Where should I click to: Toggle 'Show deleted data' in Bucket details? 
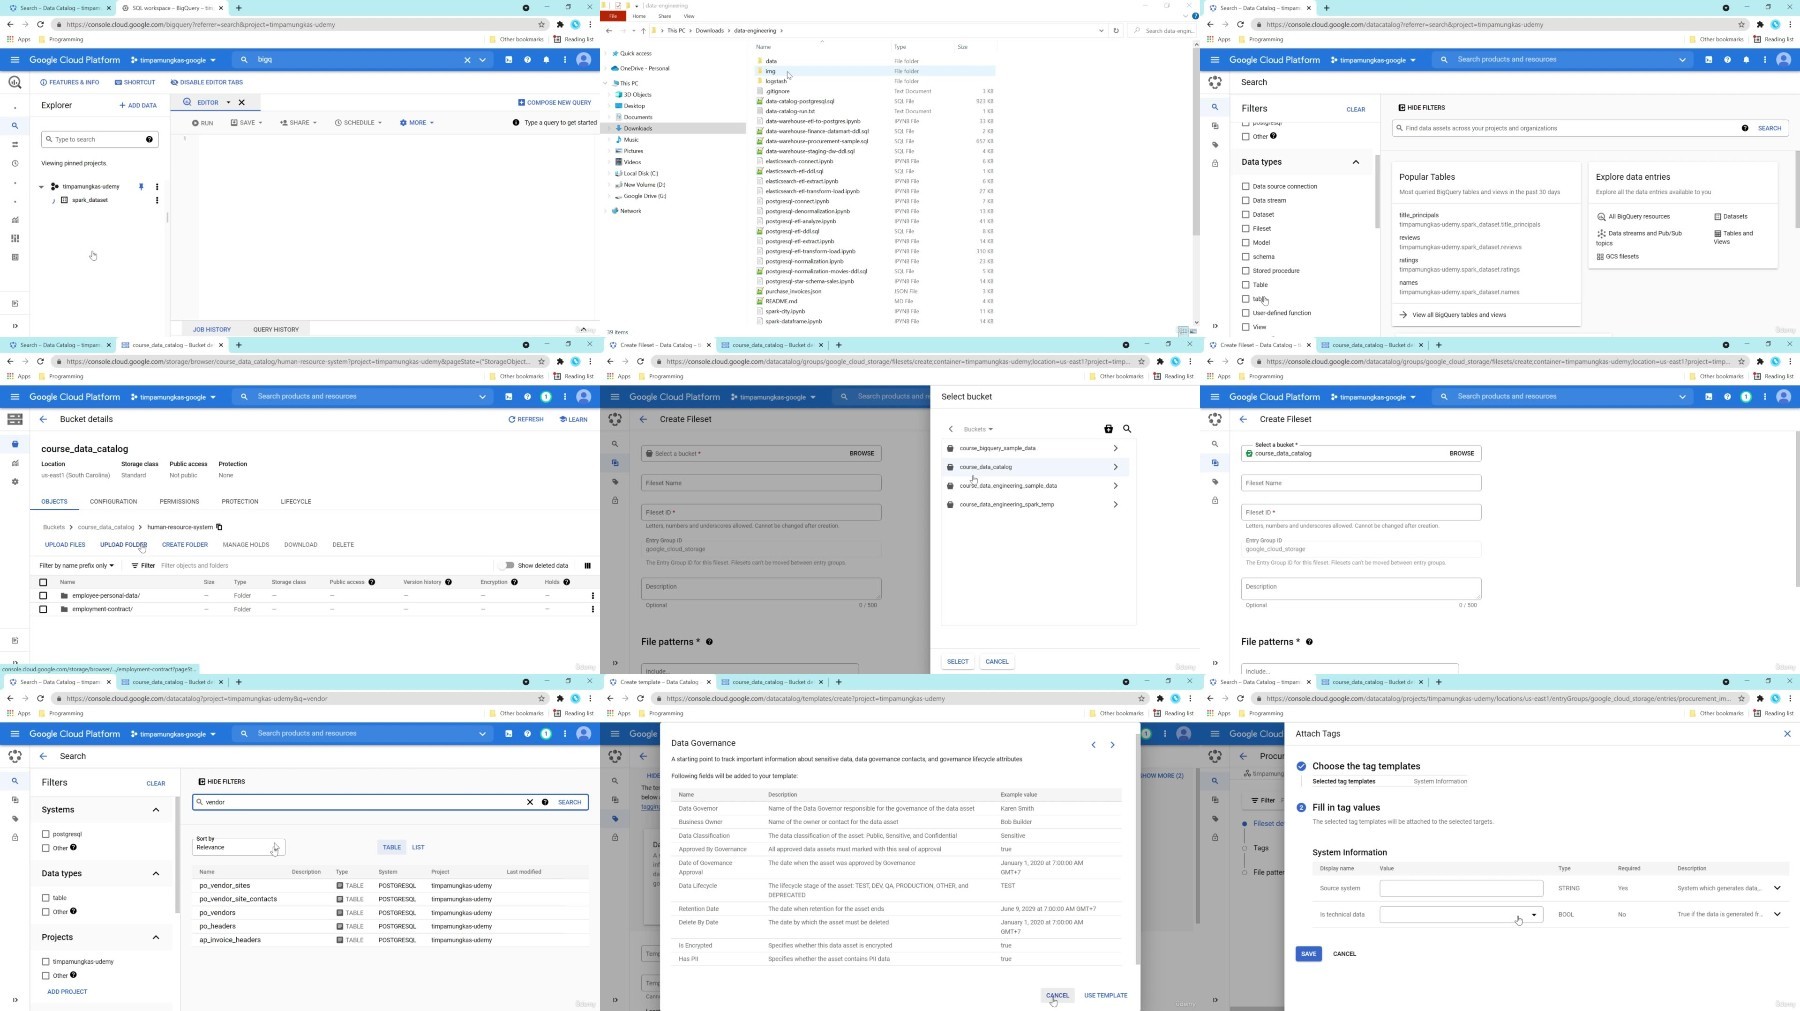point(508,565)
